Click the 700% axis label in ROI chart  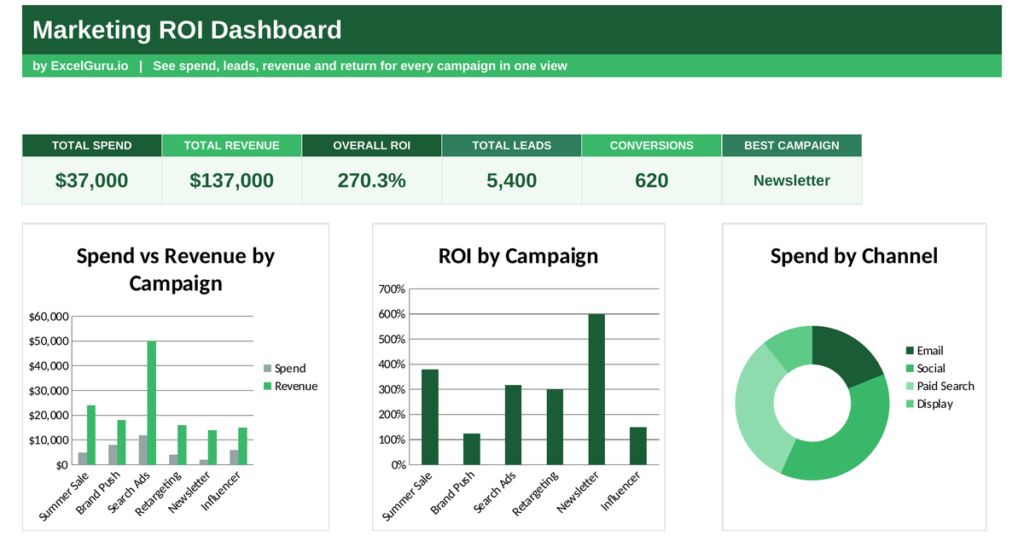pyautogui.click(x=392, y=289)
